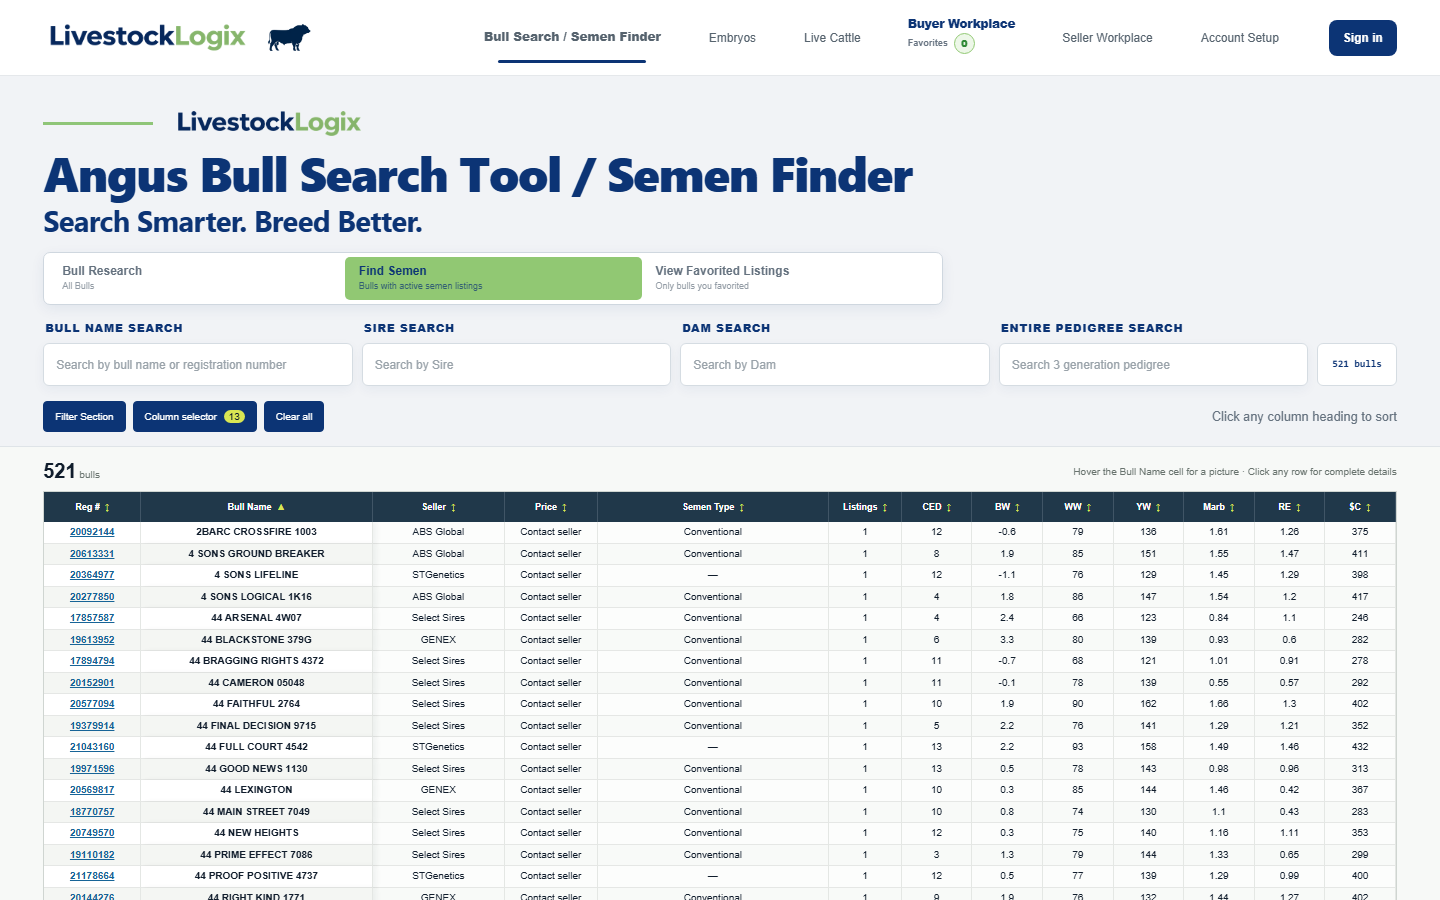The image size is (1440, 900).
Task: Open registration link 17894794
Action: pyautogui.click(x=92, y=661)
